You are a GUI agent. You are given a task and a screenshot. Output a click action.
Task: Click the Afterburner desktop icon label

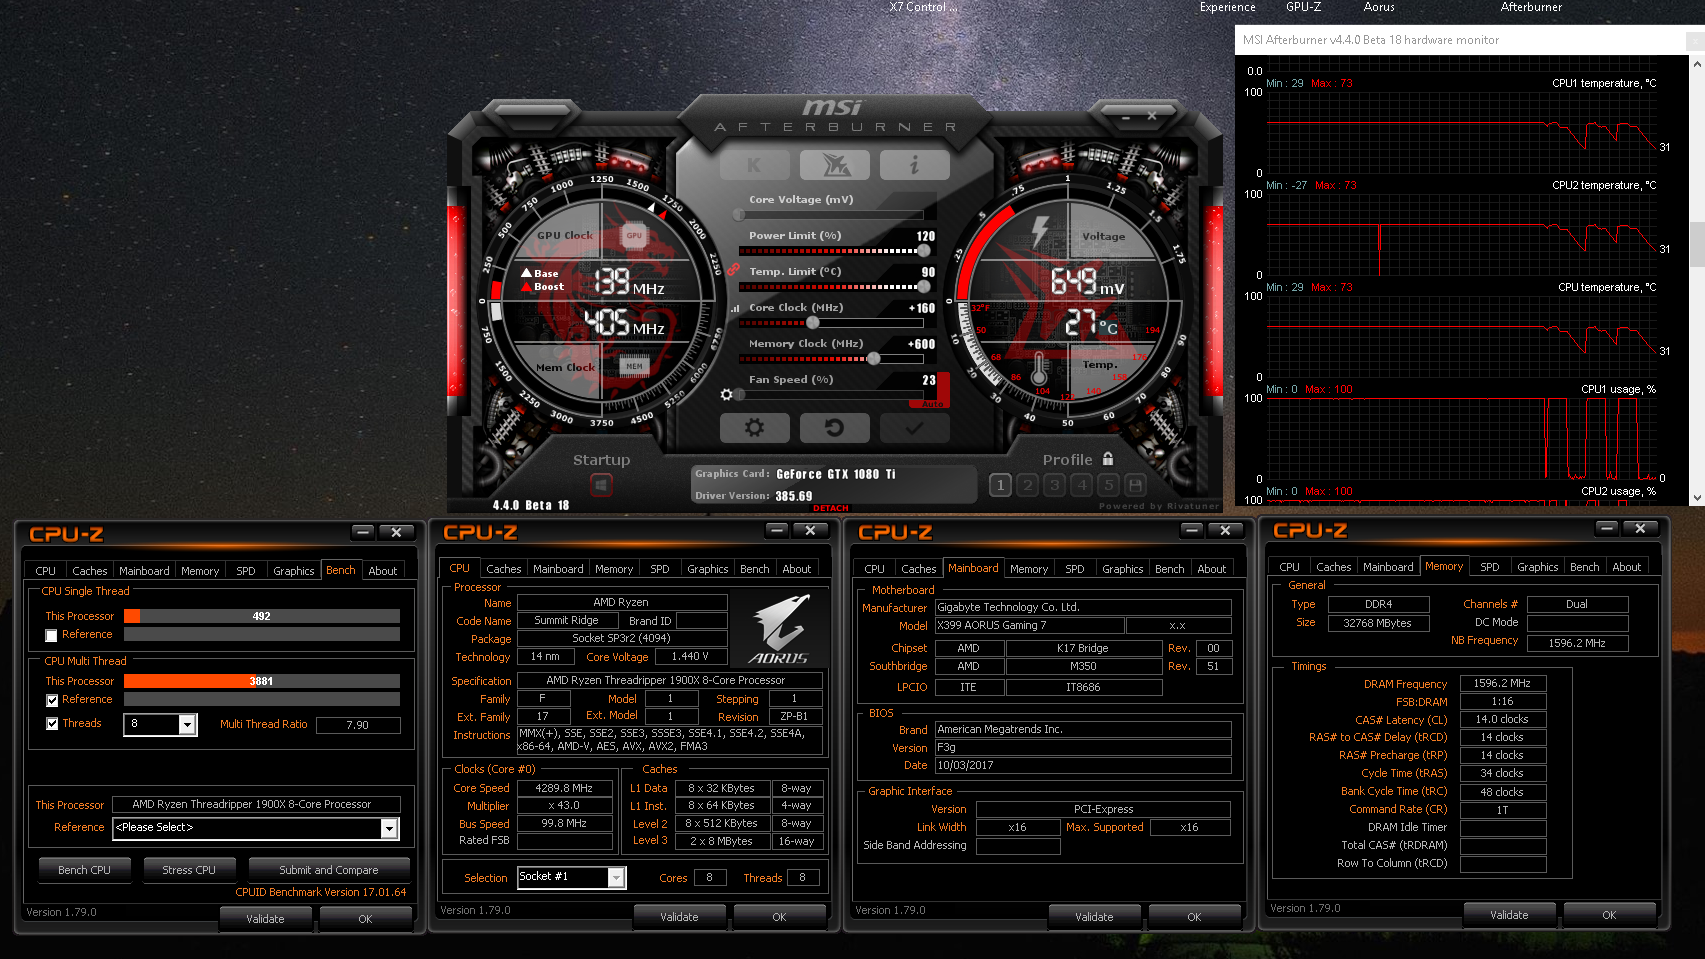coord(1531,7)
